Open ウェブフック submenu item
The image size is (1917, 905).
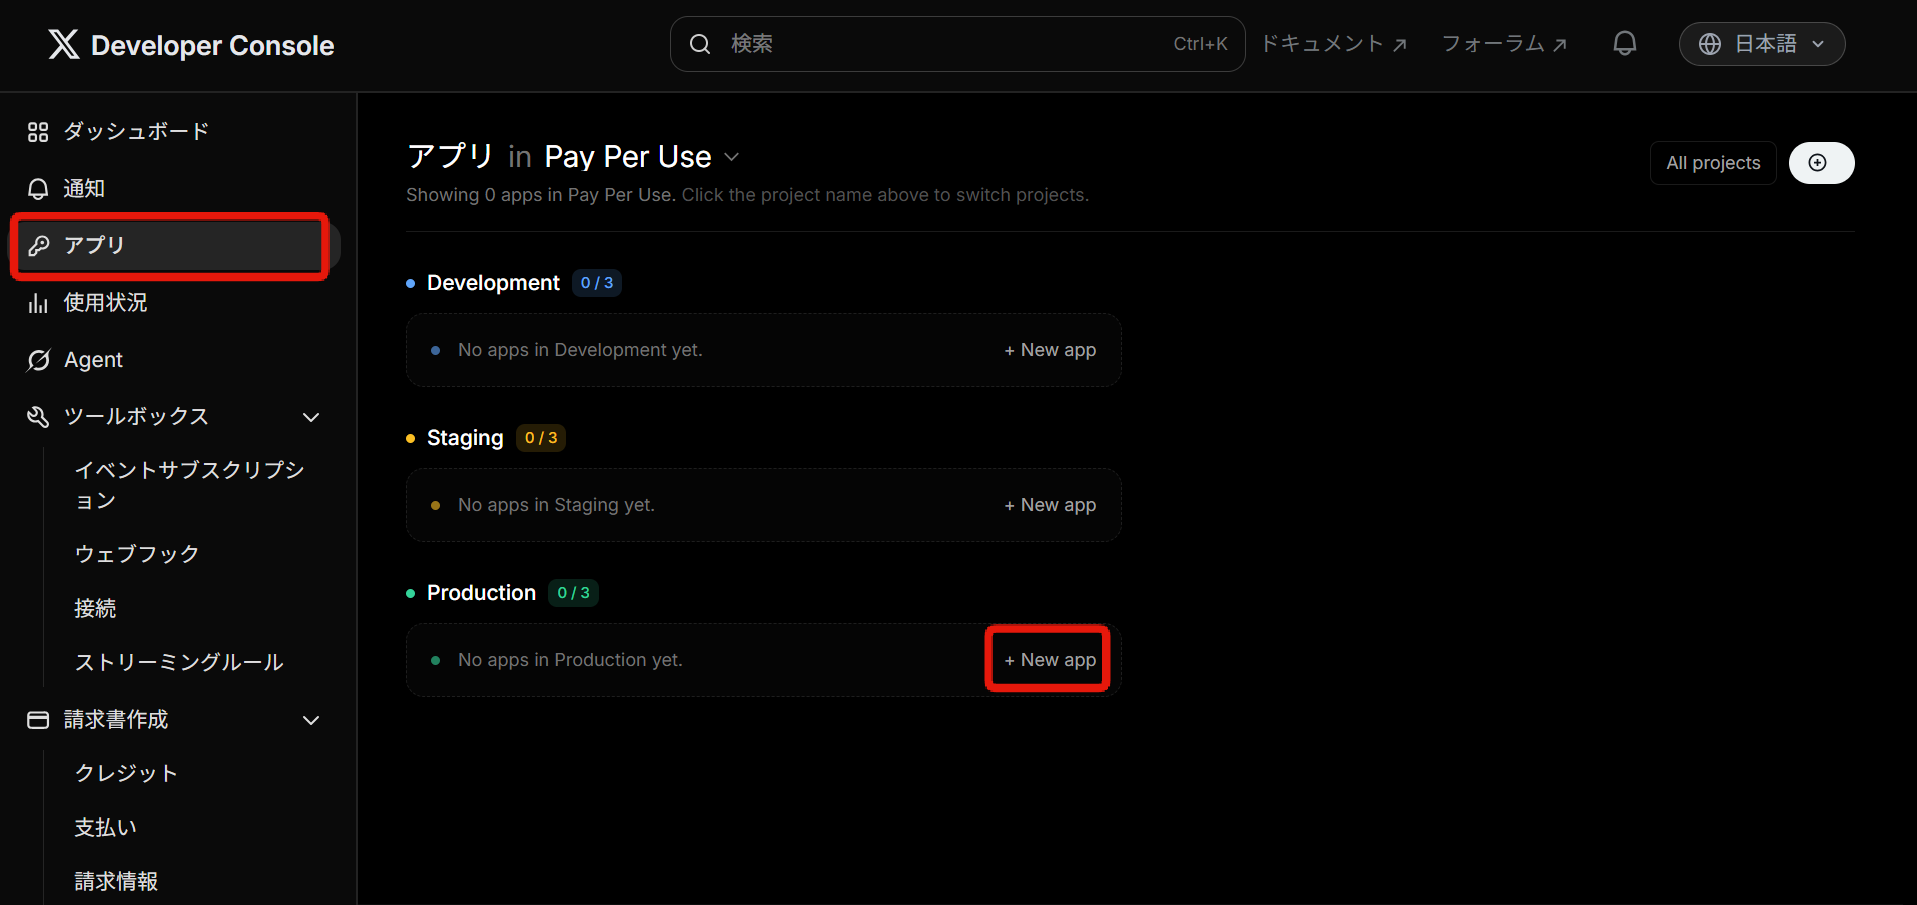[137, 554]
